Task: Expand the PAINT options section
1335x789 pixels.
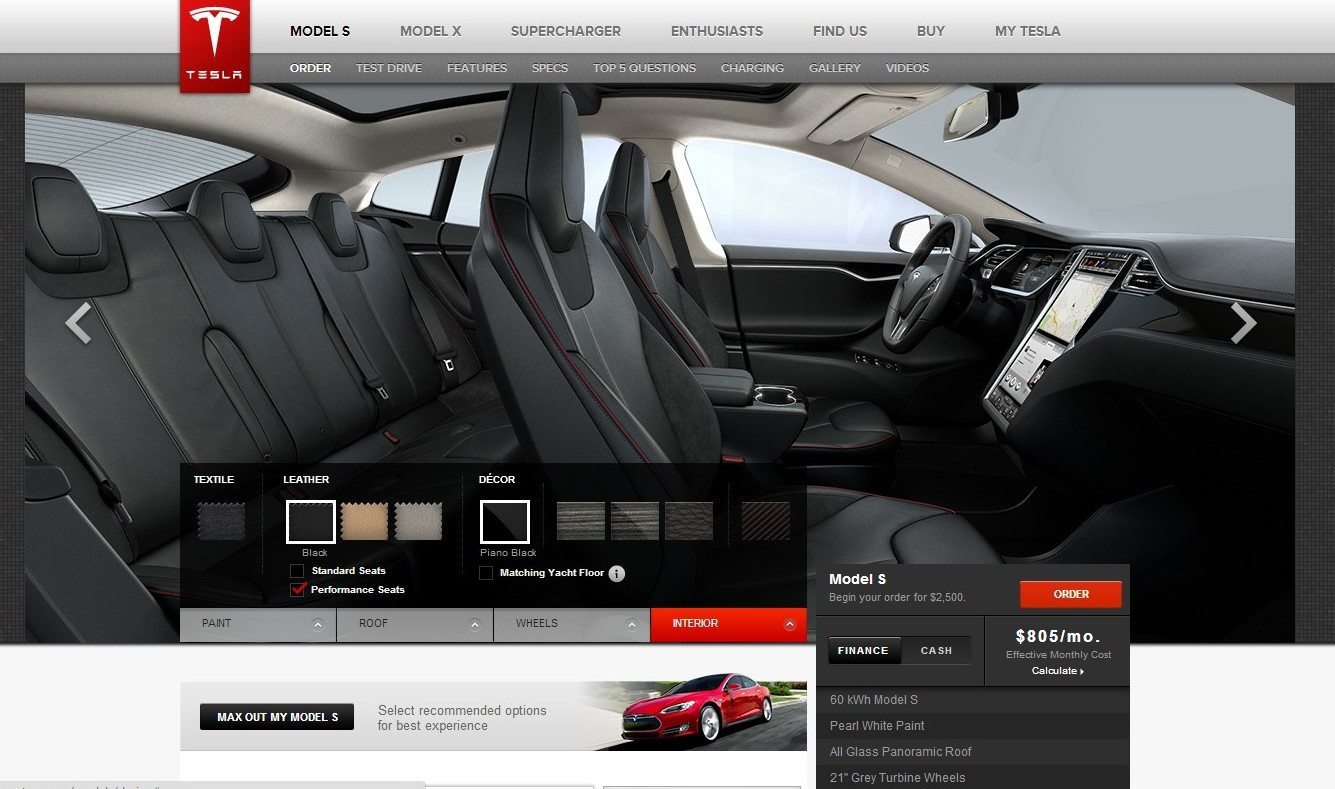Action: (x=258, y=624)
